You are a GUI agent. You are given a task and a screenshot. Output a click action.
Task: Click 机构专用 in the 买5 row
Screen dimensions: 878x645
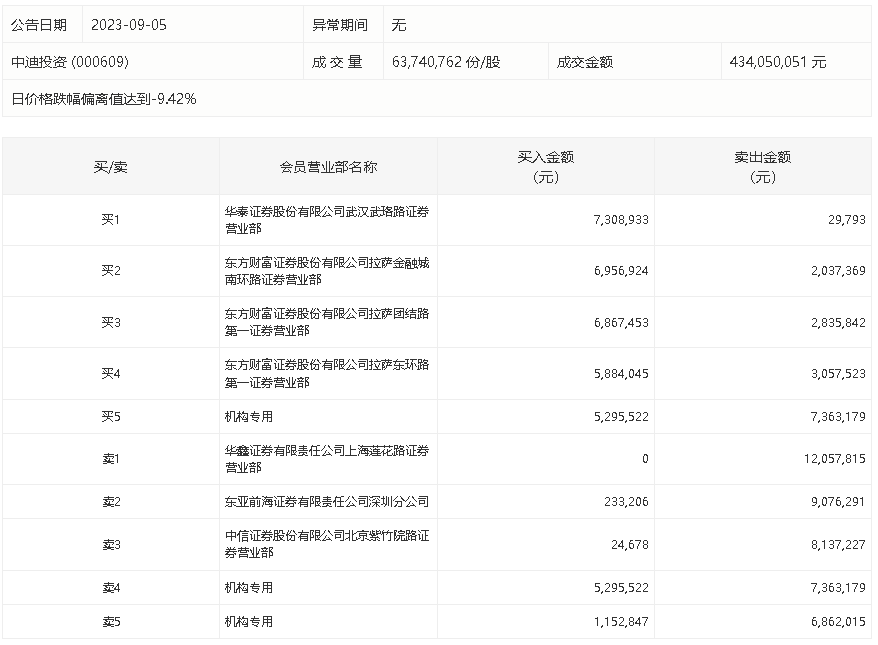249,417
